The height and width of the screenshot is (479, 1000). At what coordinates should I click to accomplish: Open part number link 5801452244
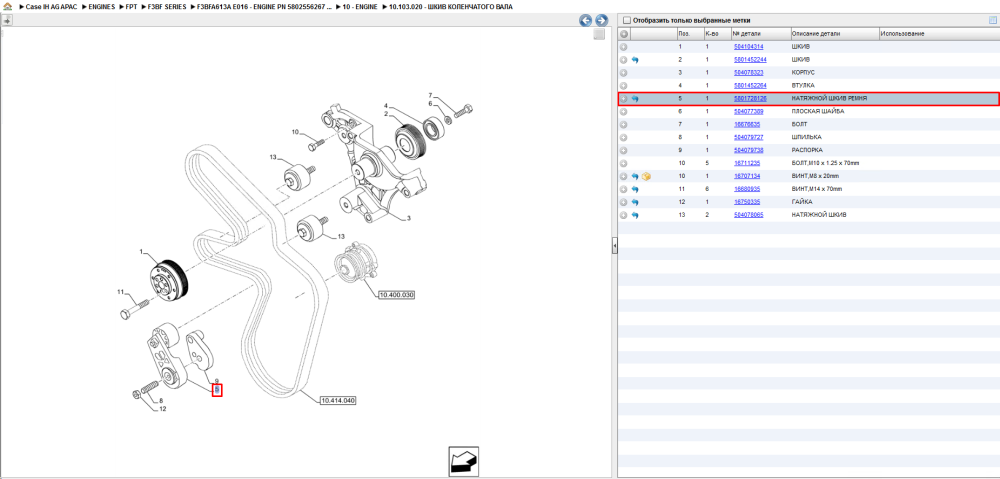click(750, 59)
